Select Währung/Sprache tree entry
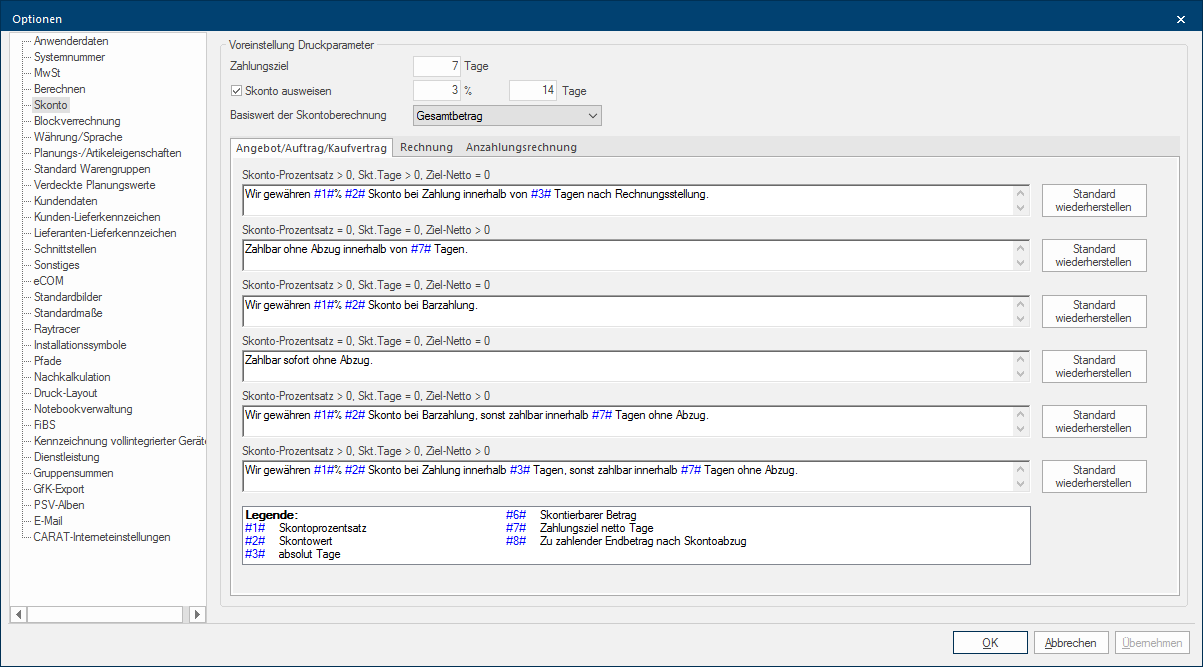1203x667 pixels. pos(76,137)
